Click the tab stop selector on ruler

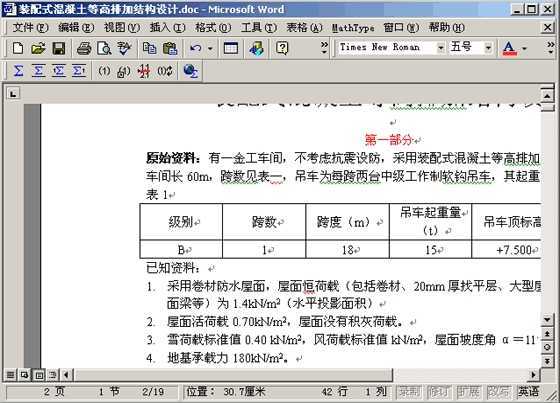point(14,94)
